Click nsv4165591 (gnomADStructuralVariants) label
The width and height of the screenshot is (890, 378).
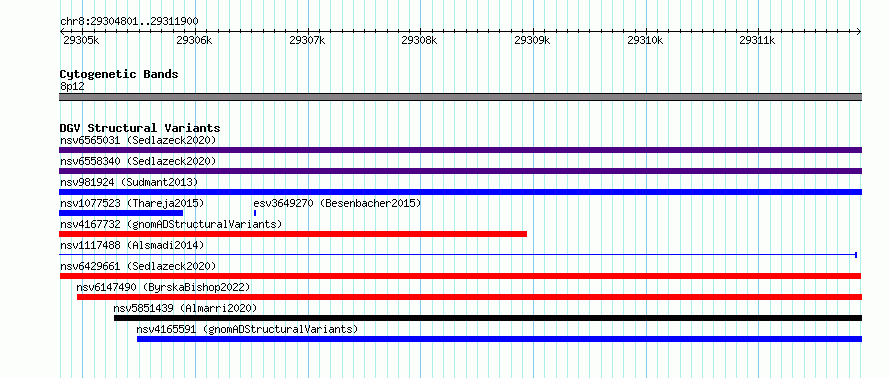click(x=247, y=329)
